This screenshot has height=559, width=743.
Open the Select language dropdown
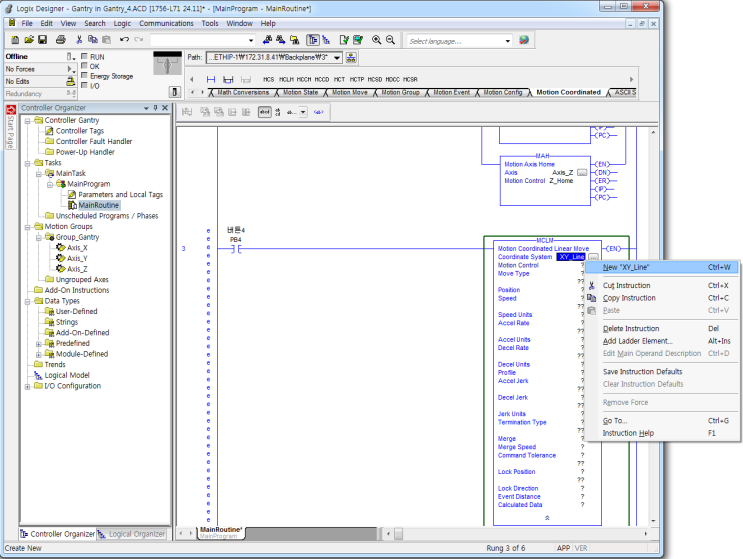507,41
